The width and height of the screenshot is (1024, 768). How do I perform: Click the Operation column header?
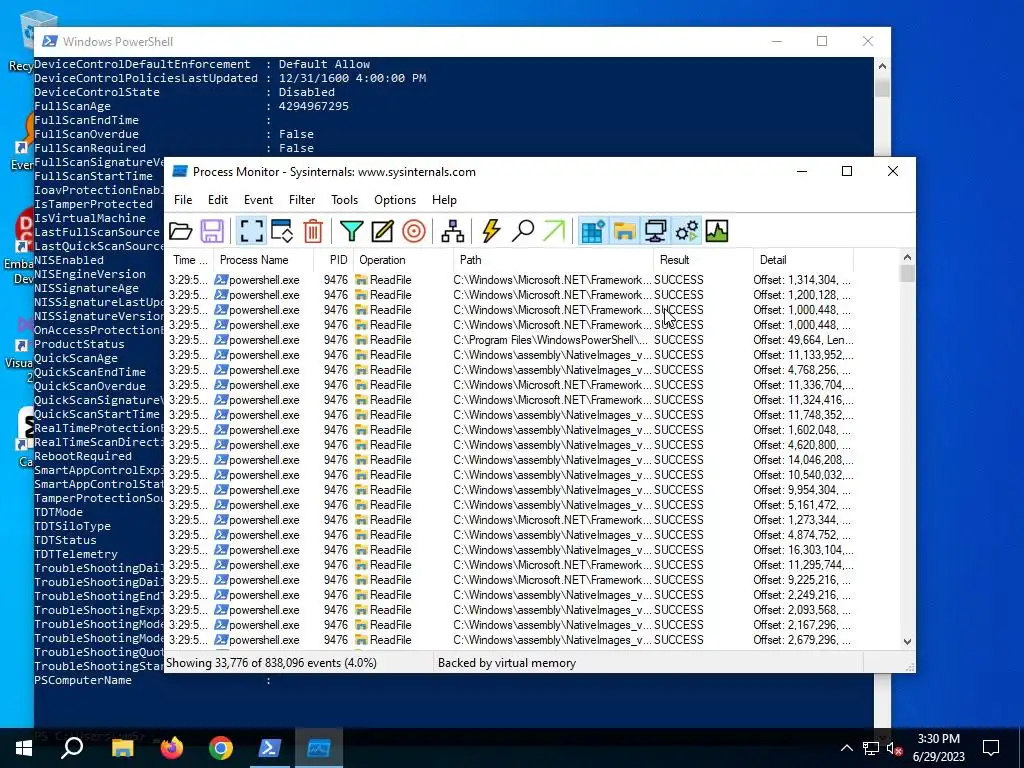coord(403,260)
